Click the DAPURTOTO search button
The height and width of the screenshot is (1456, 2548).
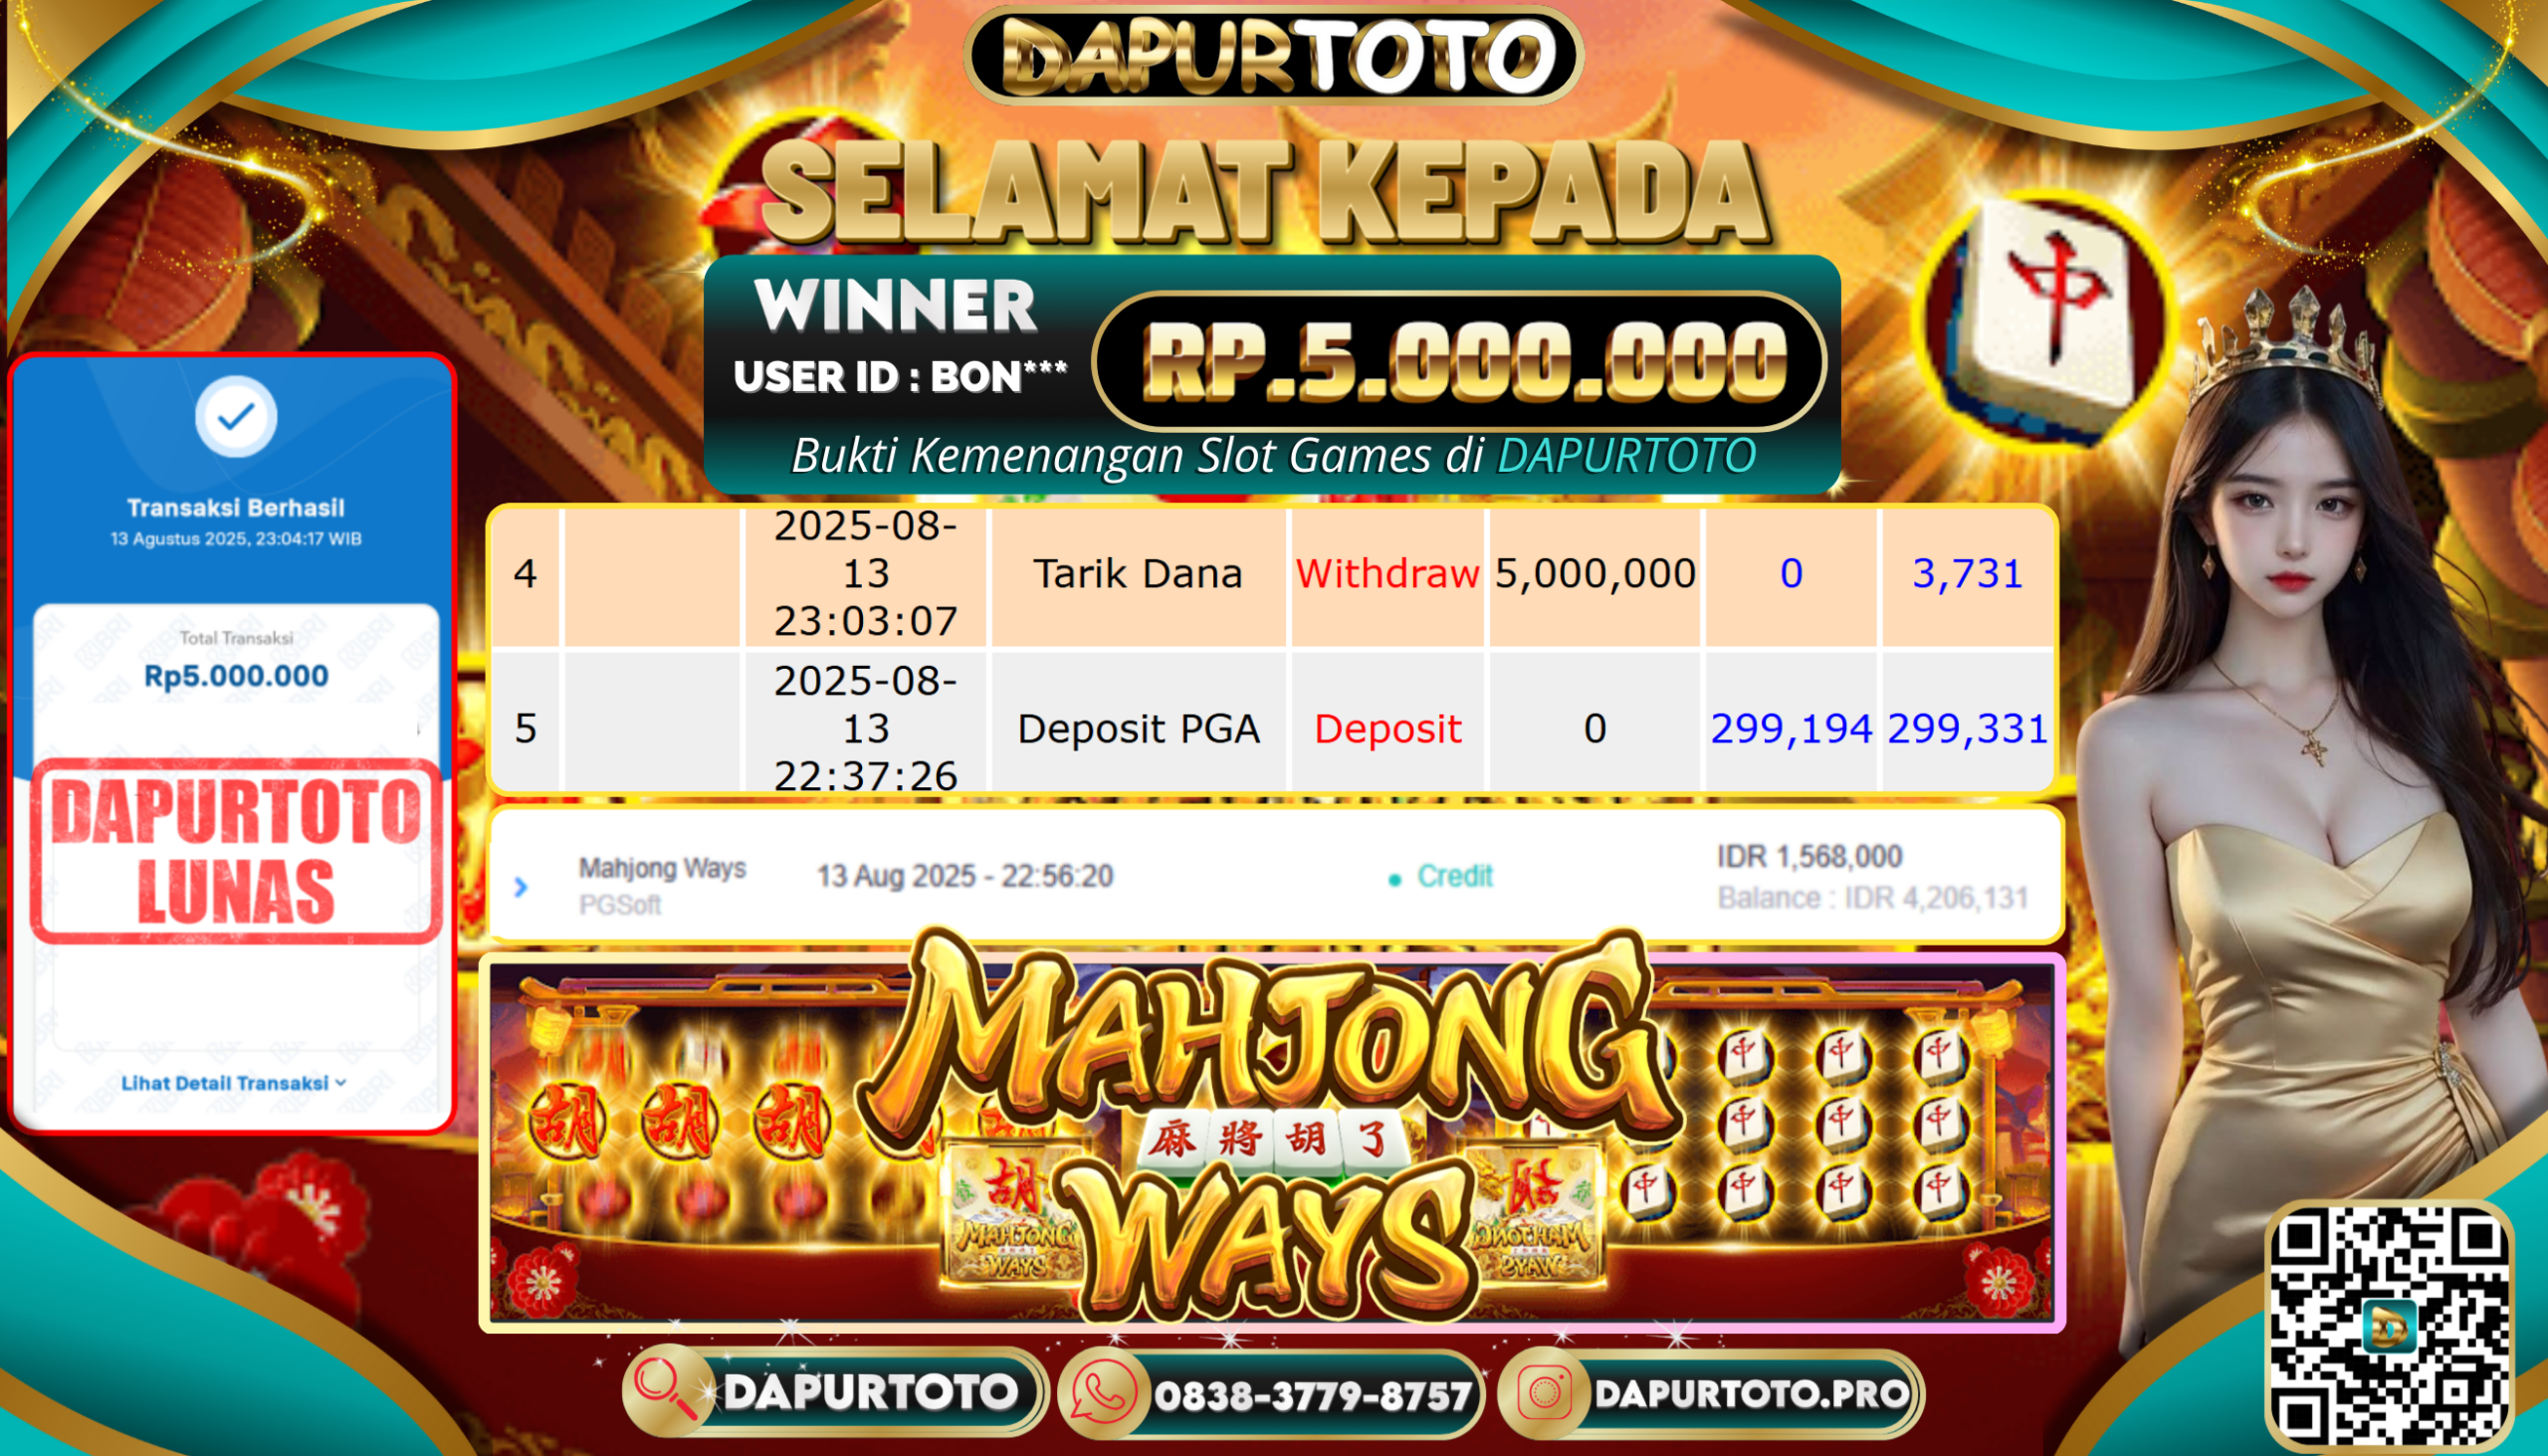click(x=834, y=1392)
